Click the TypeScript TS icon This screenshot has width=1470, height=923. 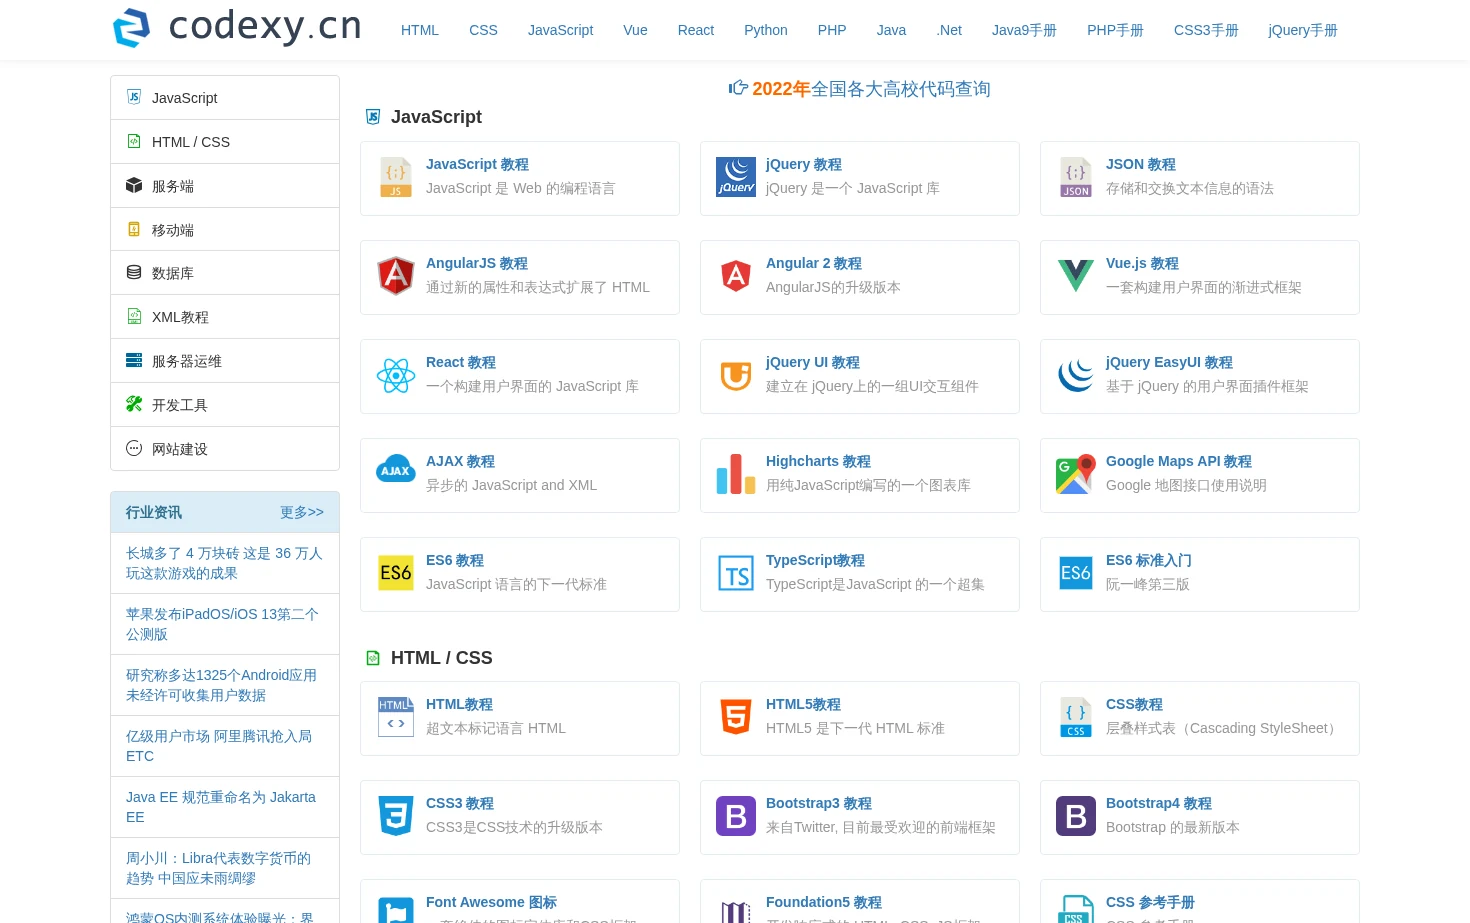736,573
